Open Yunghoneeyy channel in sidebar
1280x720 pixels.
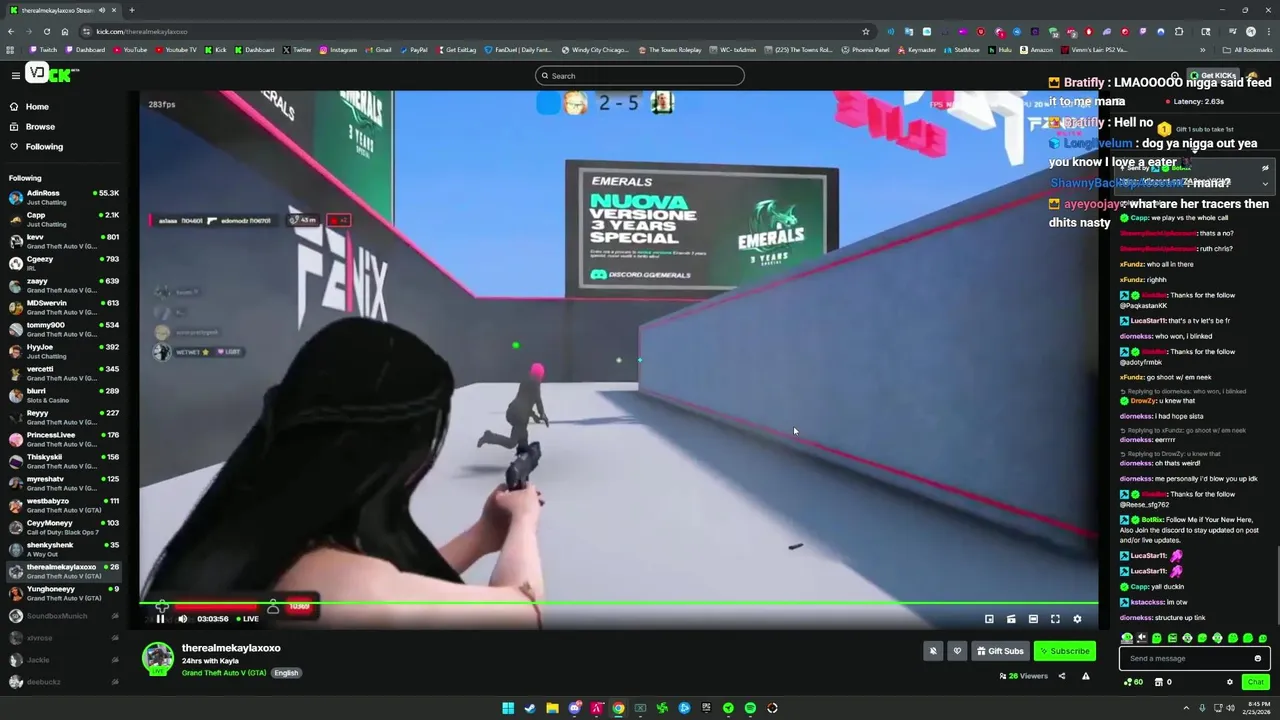coord(63,593)
